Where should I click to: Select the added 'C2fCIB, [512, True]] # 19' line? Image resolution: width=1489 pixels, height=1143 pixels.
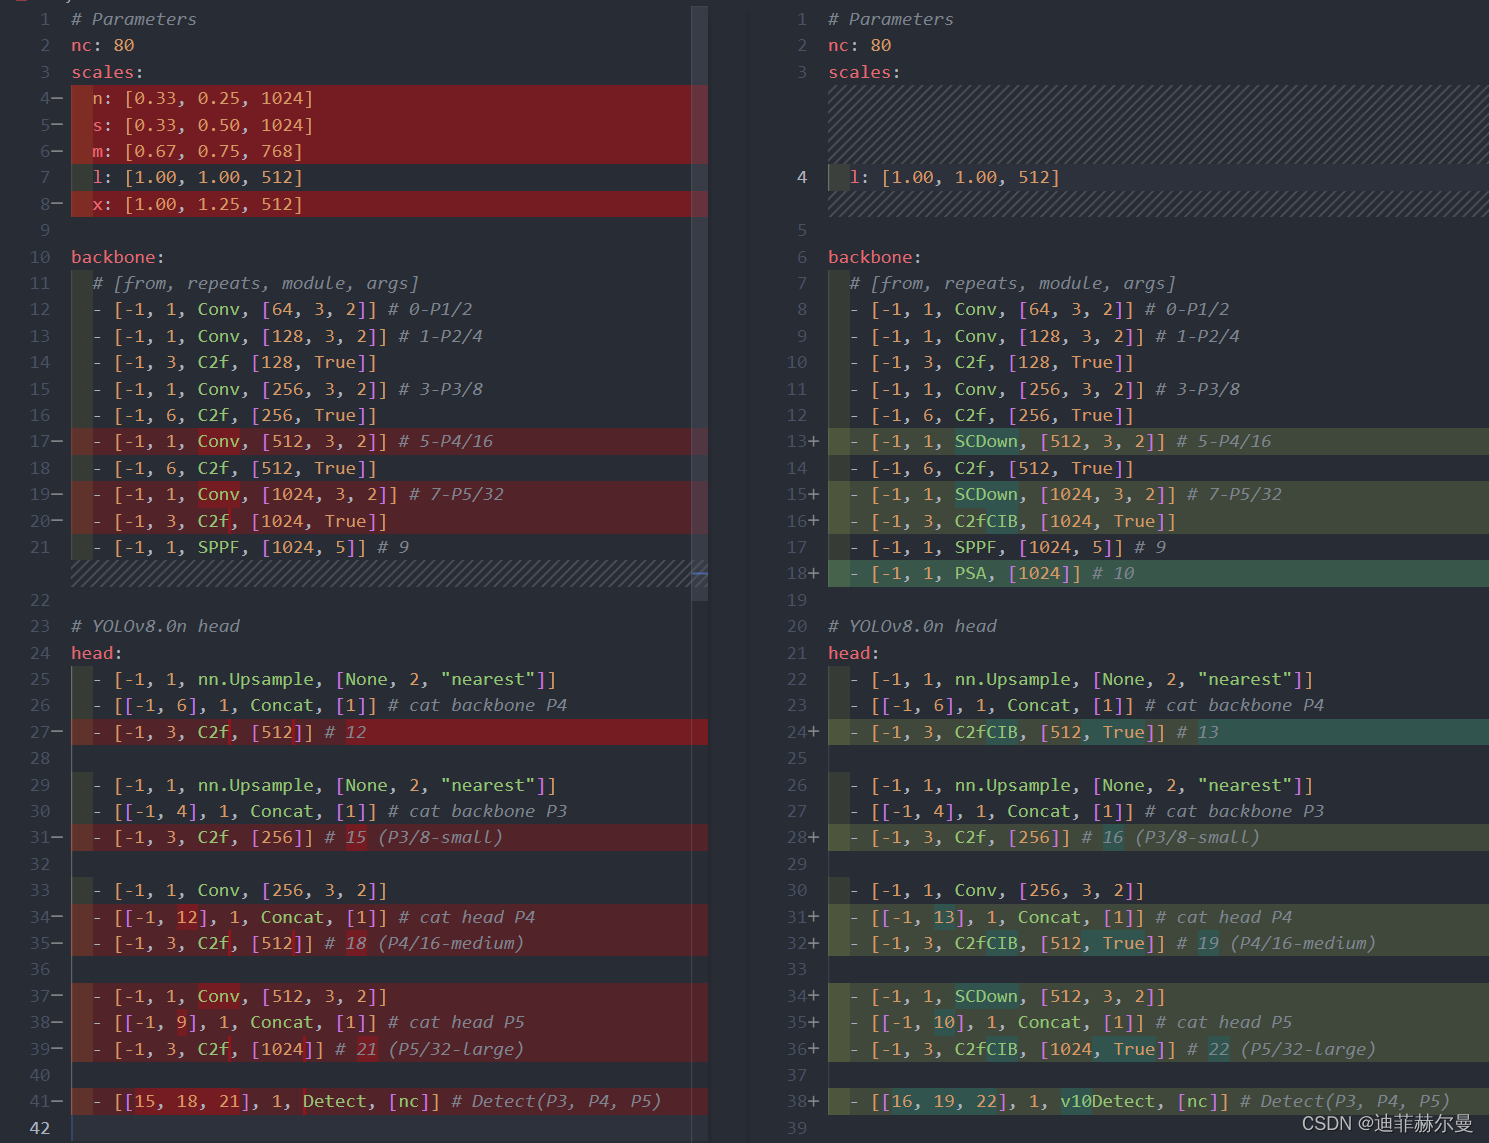tap(1158, 943)
